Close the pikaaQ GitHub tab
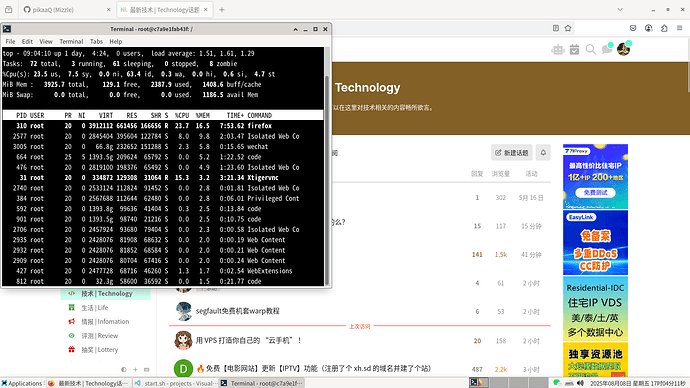Screen dimensions: 690x388 (109, 10)
